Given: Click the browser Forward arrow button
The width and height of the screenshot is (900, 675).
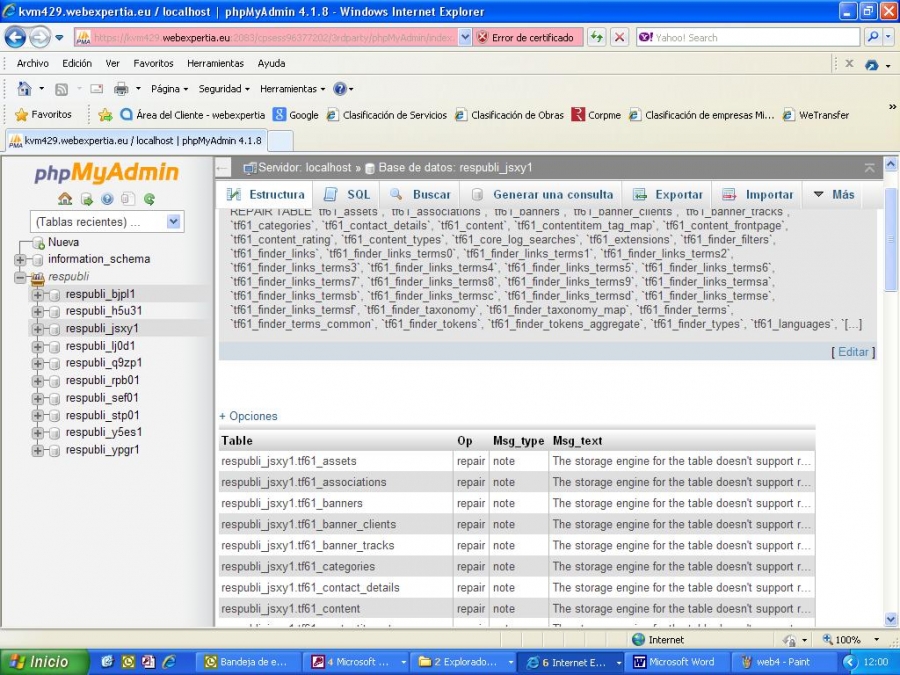Looking at the screenshot, I should [40, 38].
